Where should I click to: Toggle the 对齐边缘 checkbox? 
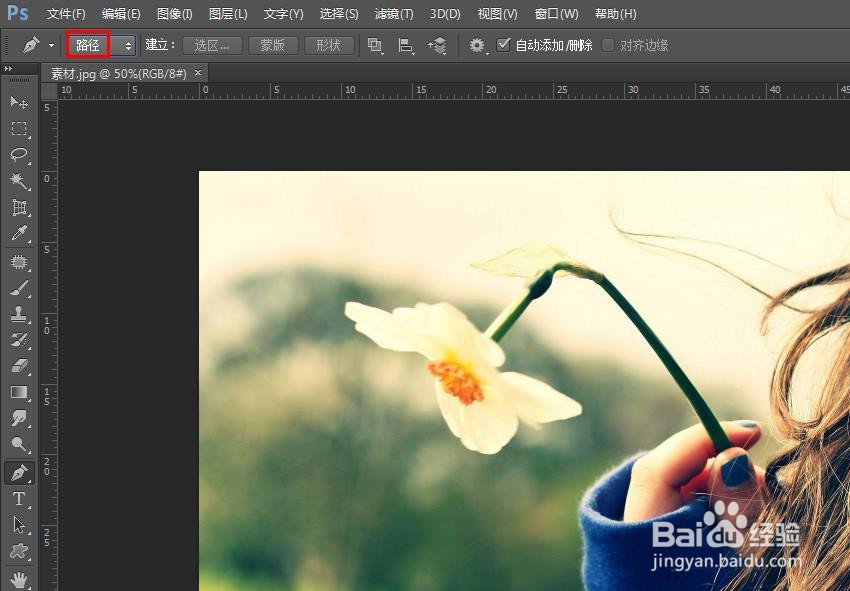click(608, 45)
